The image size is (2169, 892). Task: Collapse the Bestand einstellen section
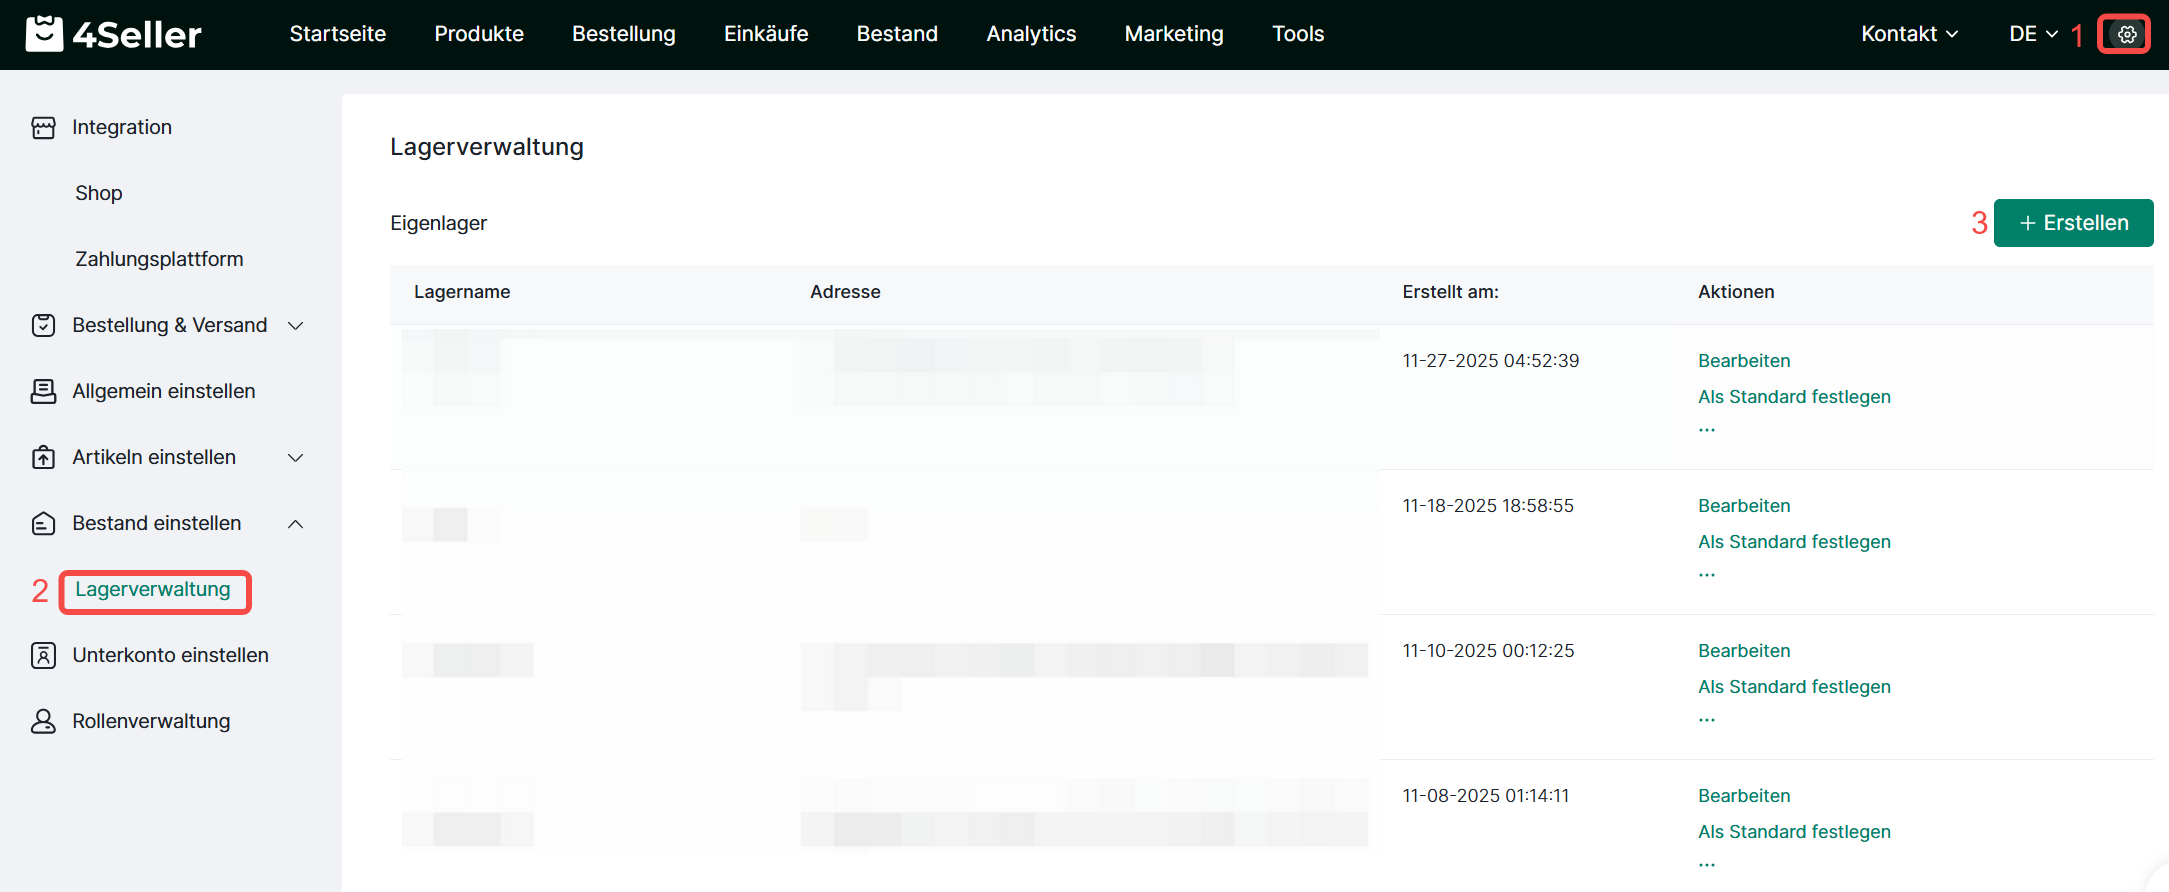(296, 524)
